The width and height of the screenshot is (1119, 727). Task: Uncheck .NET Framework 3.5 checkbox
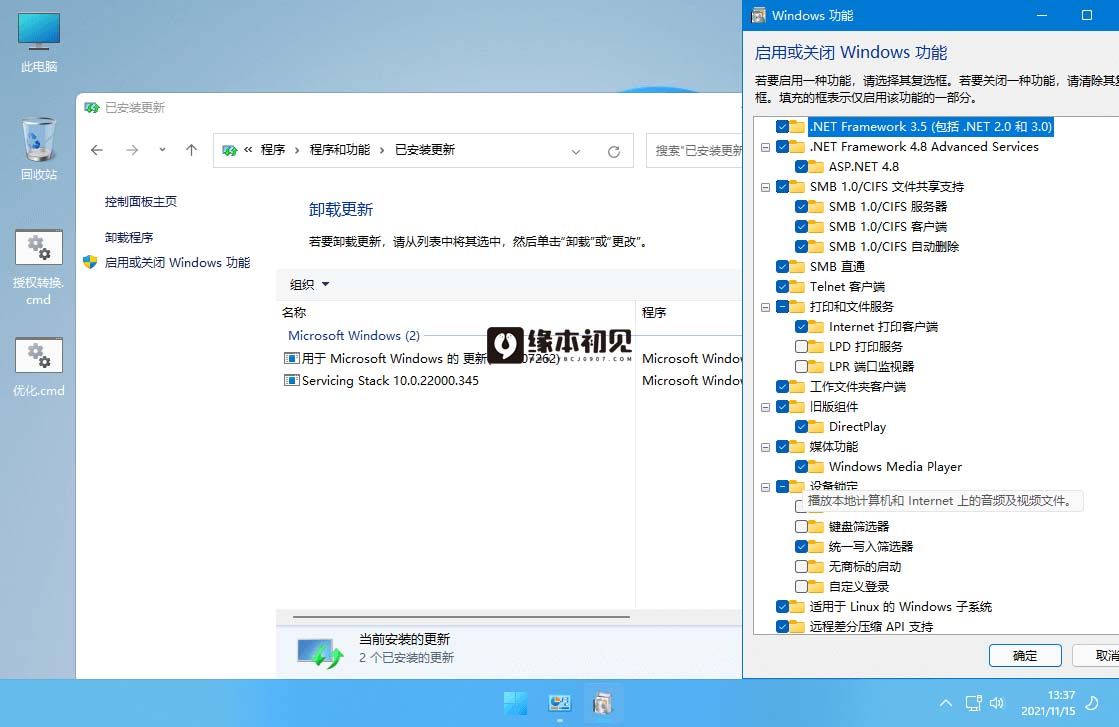pyautogui.click(x=782, y=127)
